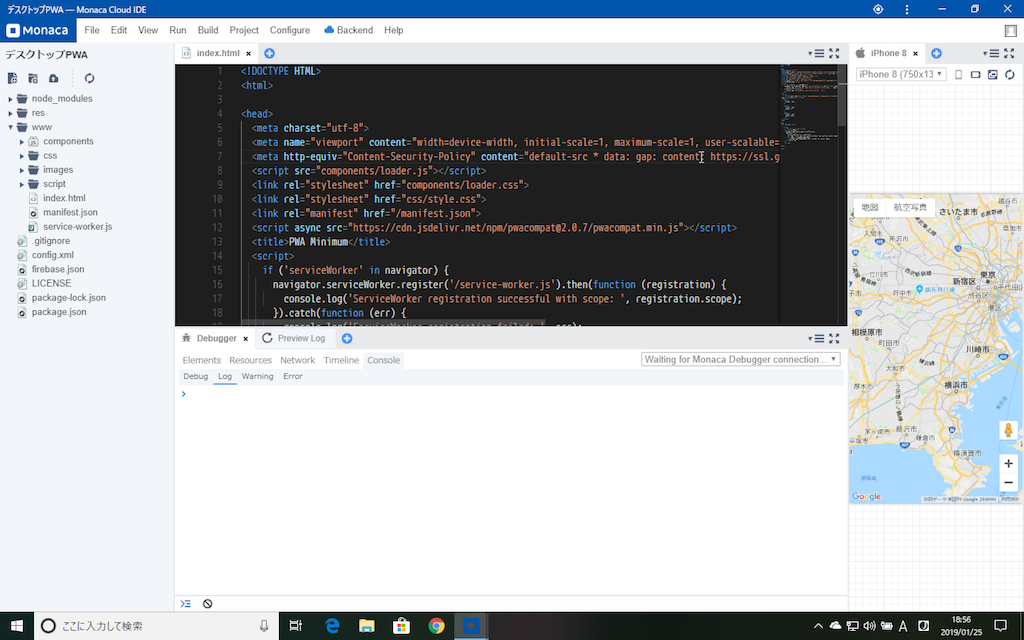Close the iPhone 8 preview tab
1024x640 pixels.
point(916,54)
